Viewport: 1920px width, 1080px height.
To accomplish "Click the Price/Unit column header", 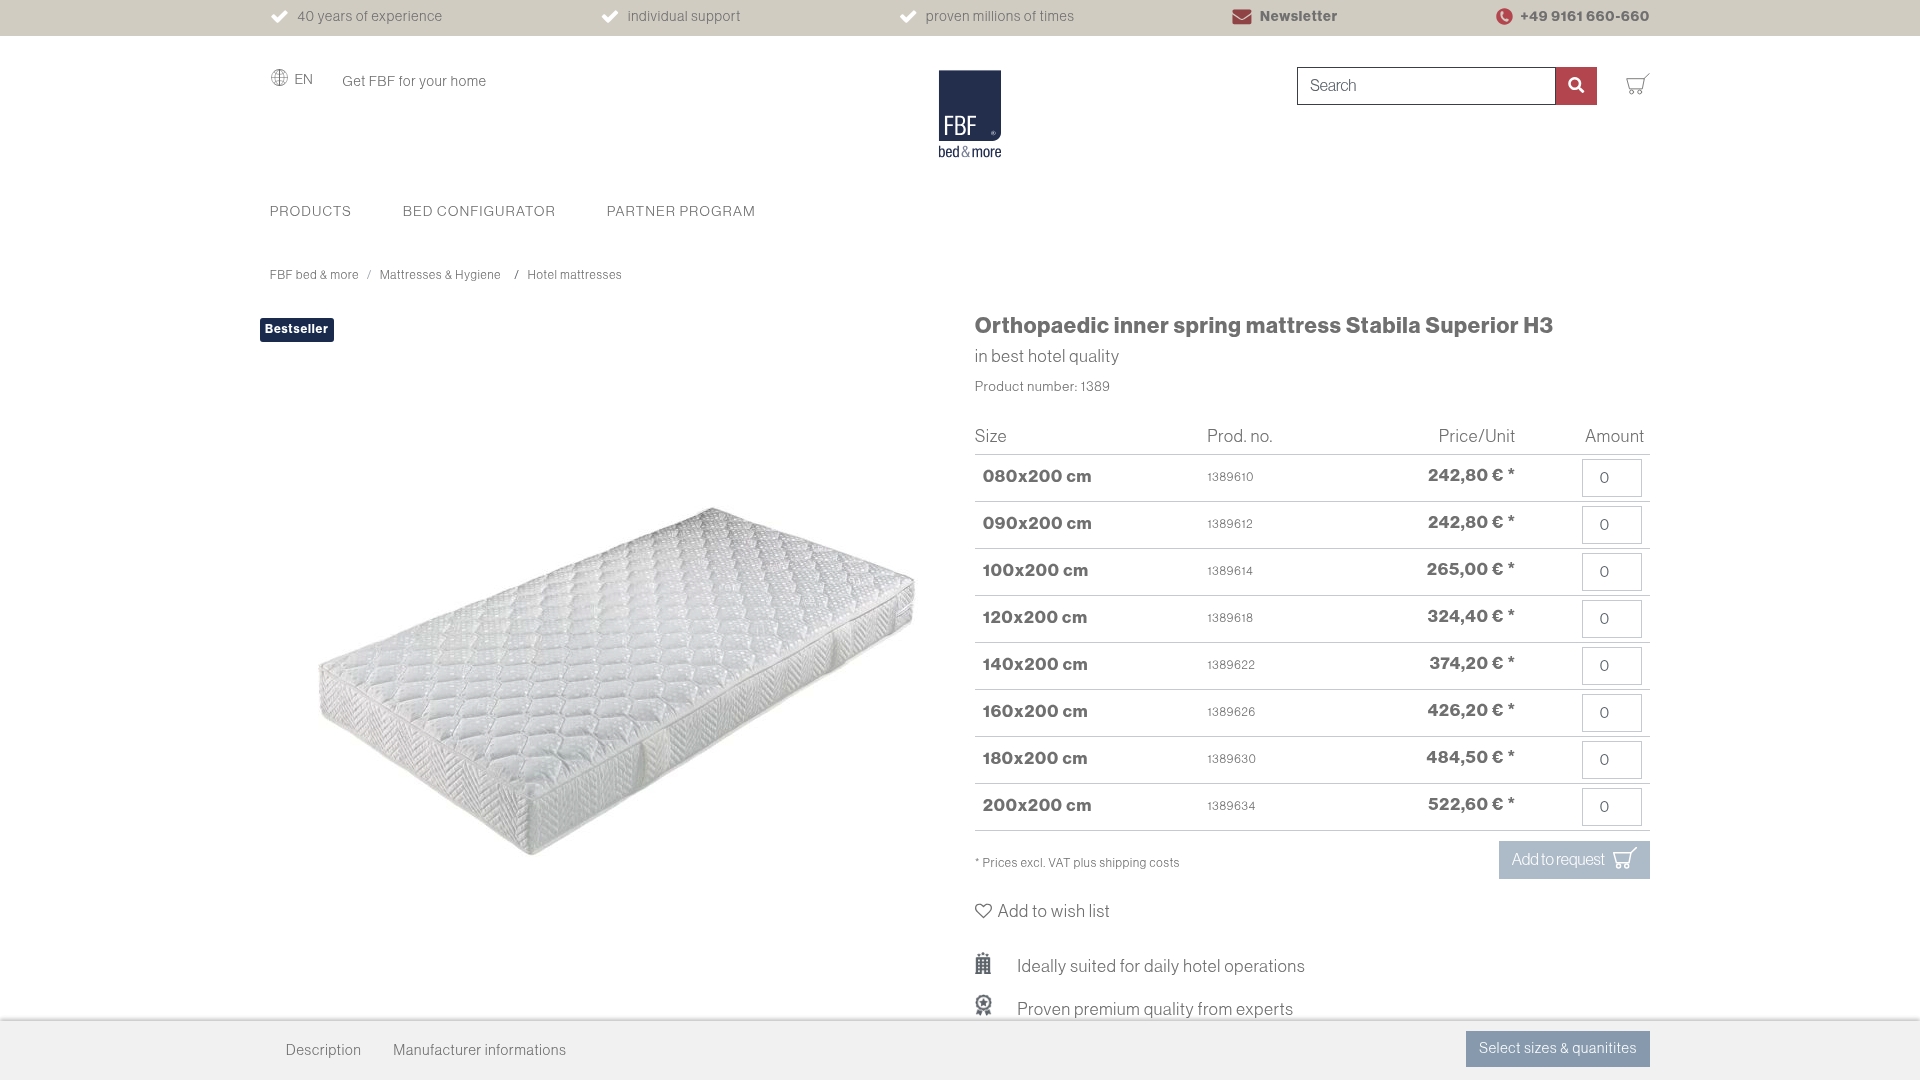I will tap(1477, 437).
